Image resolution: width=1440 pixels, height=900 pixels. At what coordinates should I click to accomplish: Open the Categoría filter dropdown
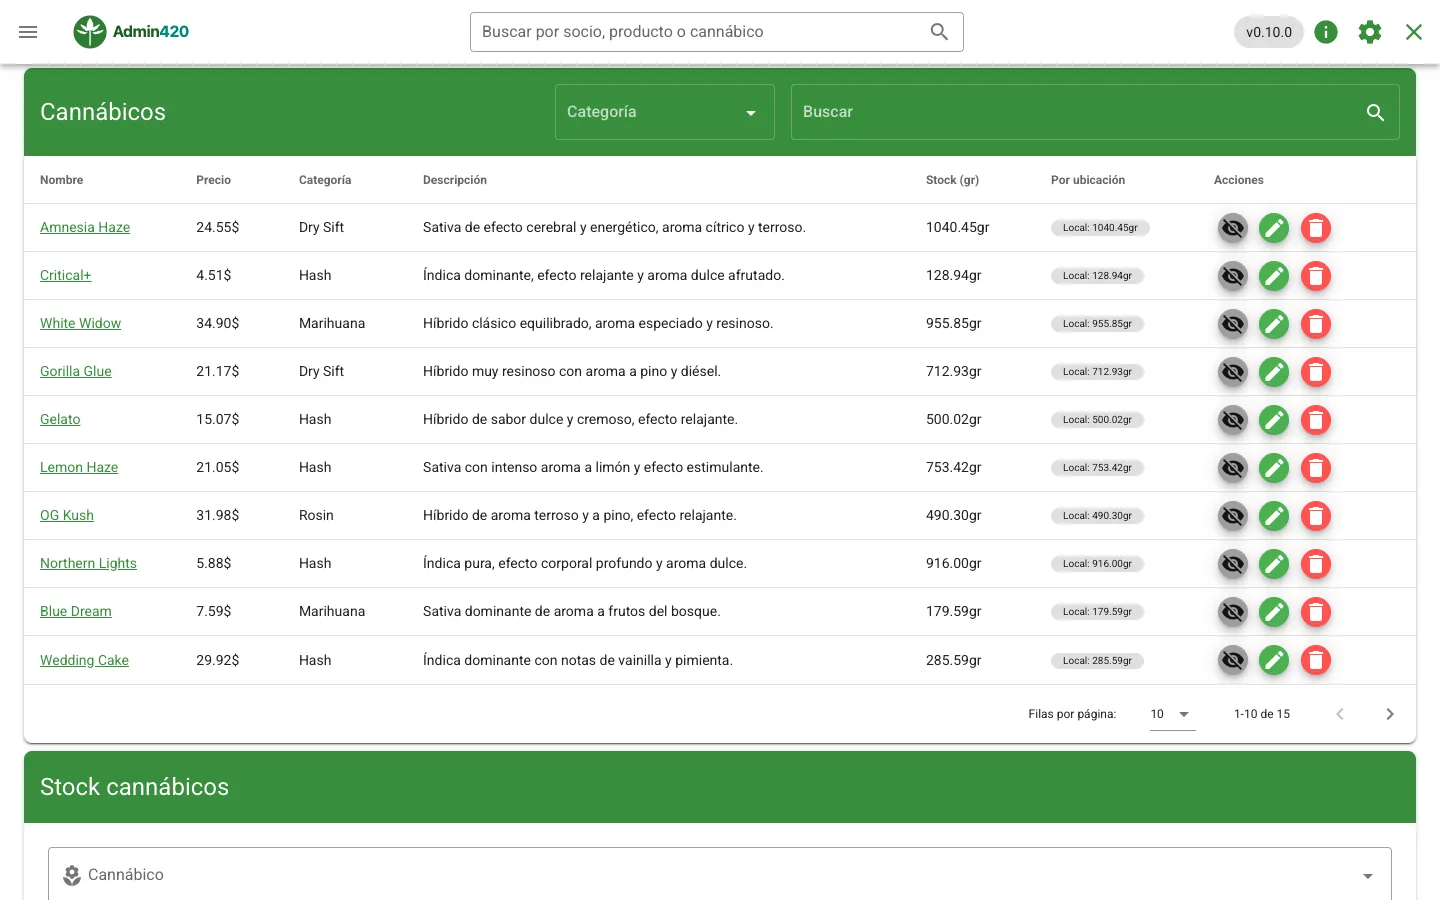(x=665, y=112)
